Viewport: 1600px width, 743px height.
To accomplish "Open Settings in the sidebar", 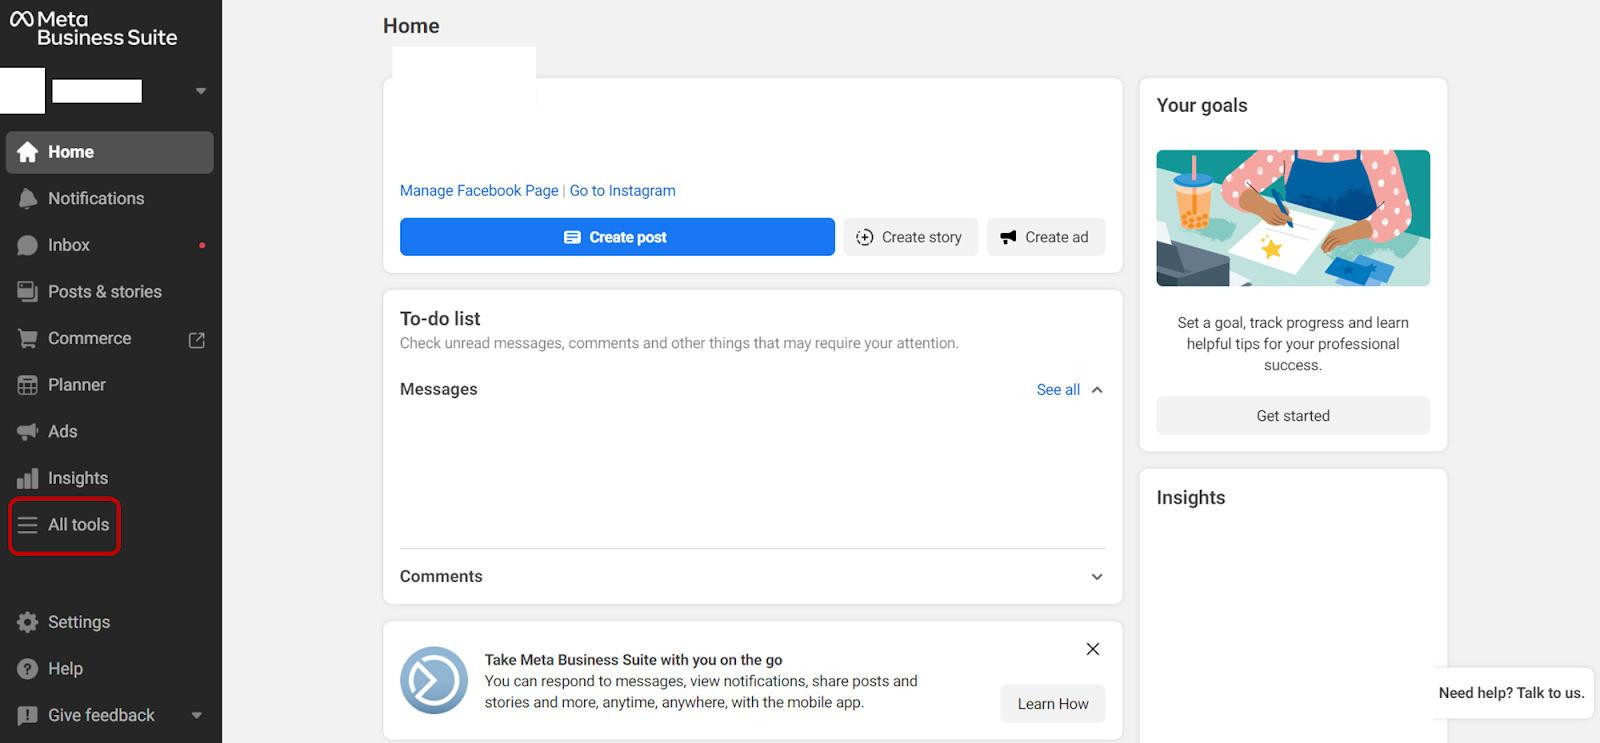I will tap(110, 622).
